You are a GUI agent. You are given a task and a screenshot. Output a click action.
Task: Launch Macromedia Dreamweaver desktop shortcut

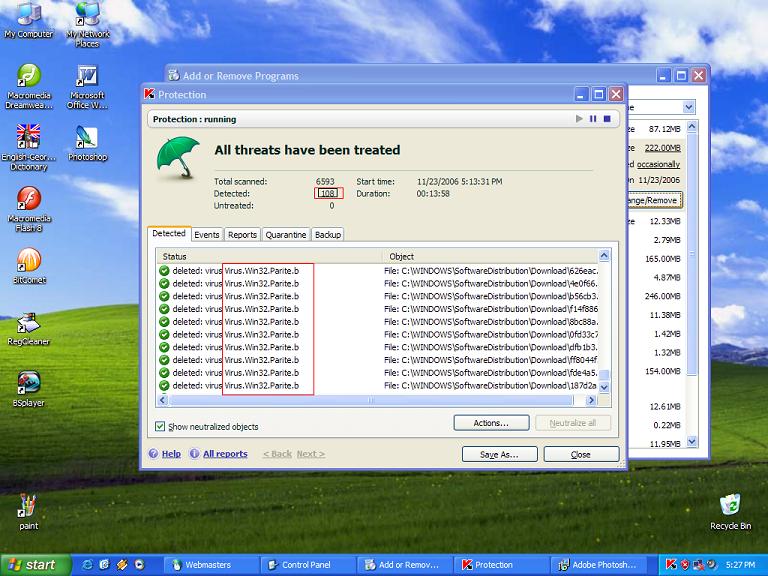[28, 86]
